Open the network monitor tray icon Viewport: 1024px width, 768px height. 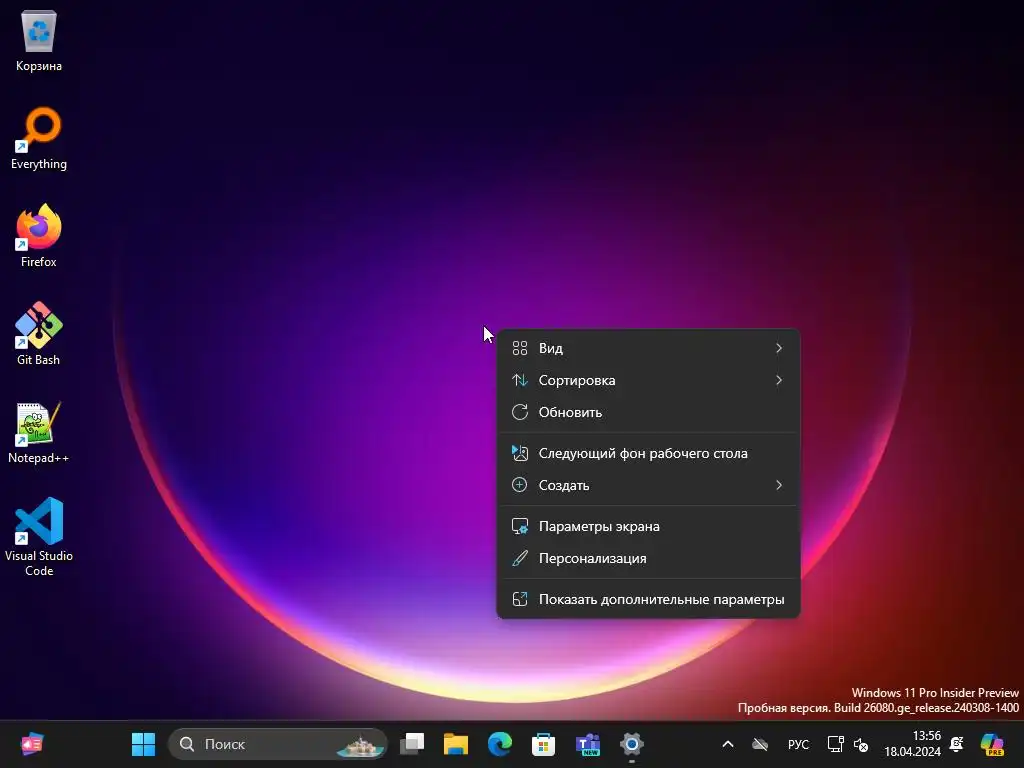click(x=835, y=744)
